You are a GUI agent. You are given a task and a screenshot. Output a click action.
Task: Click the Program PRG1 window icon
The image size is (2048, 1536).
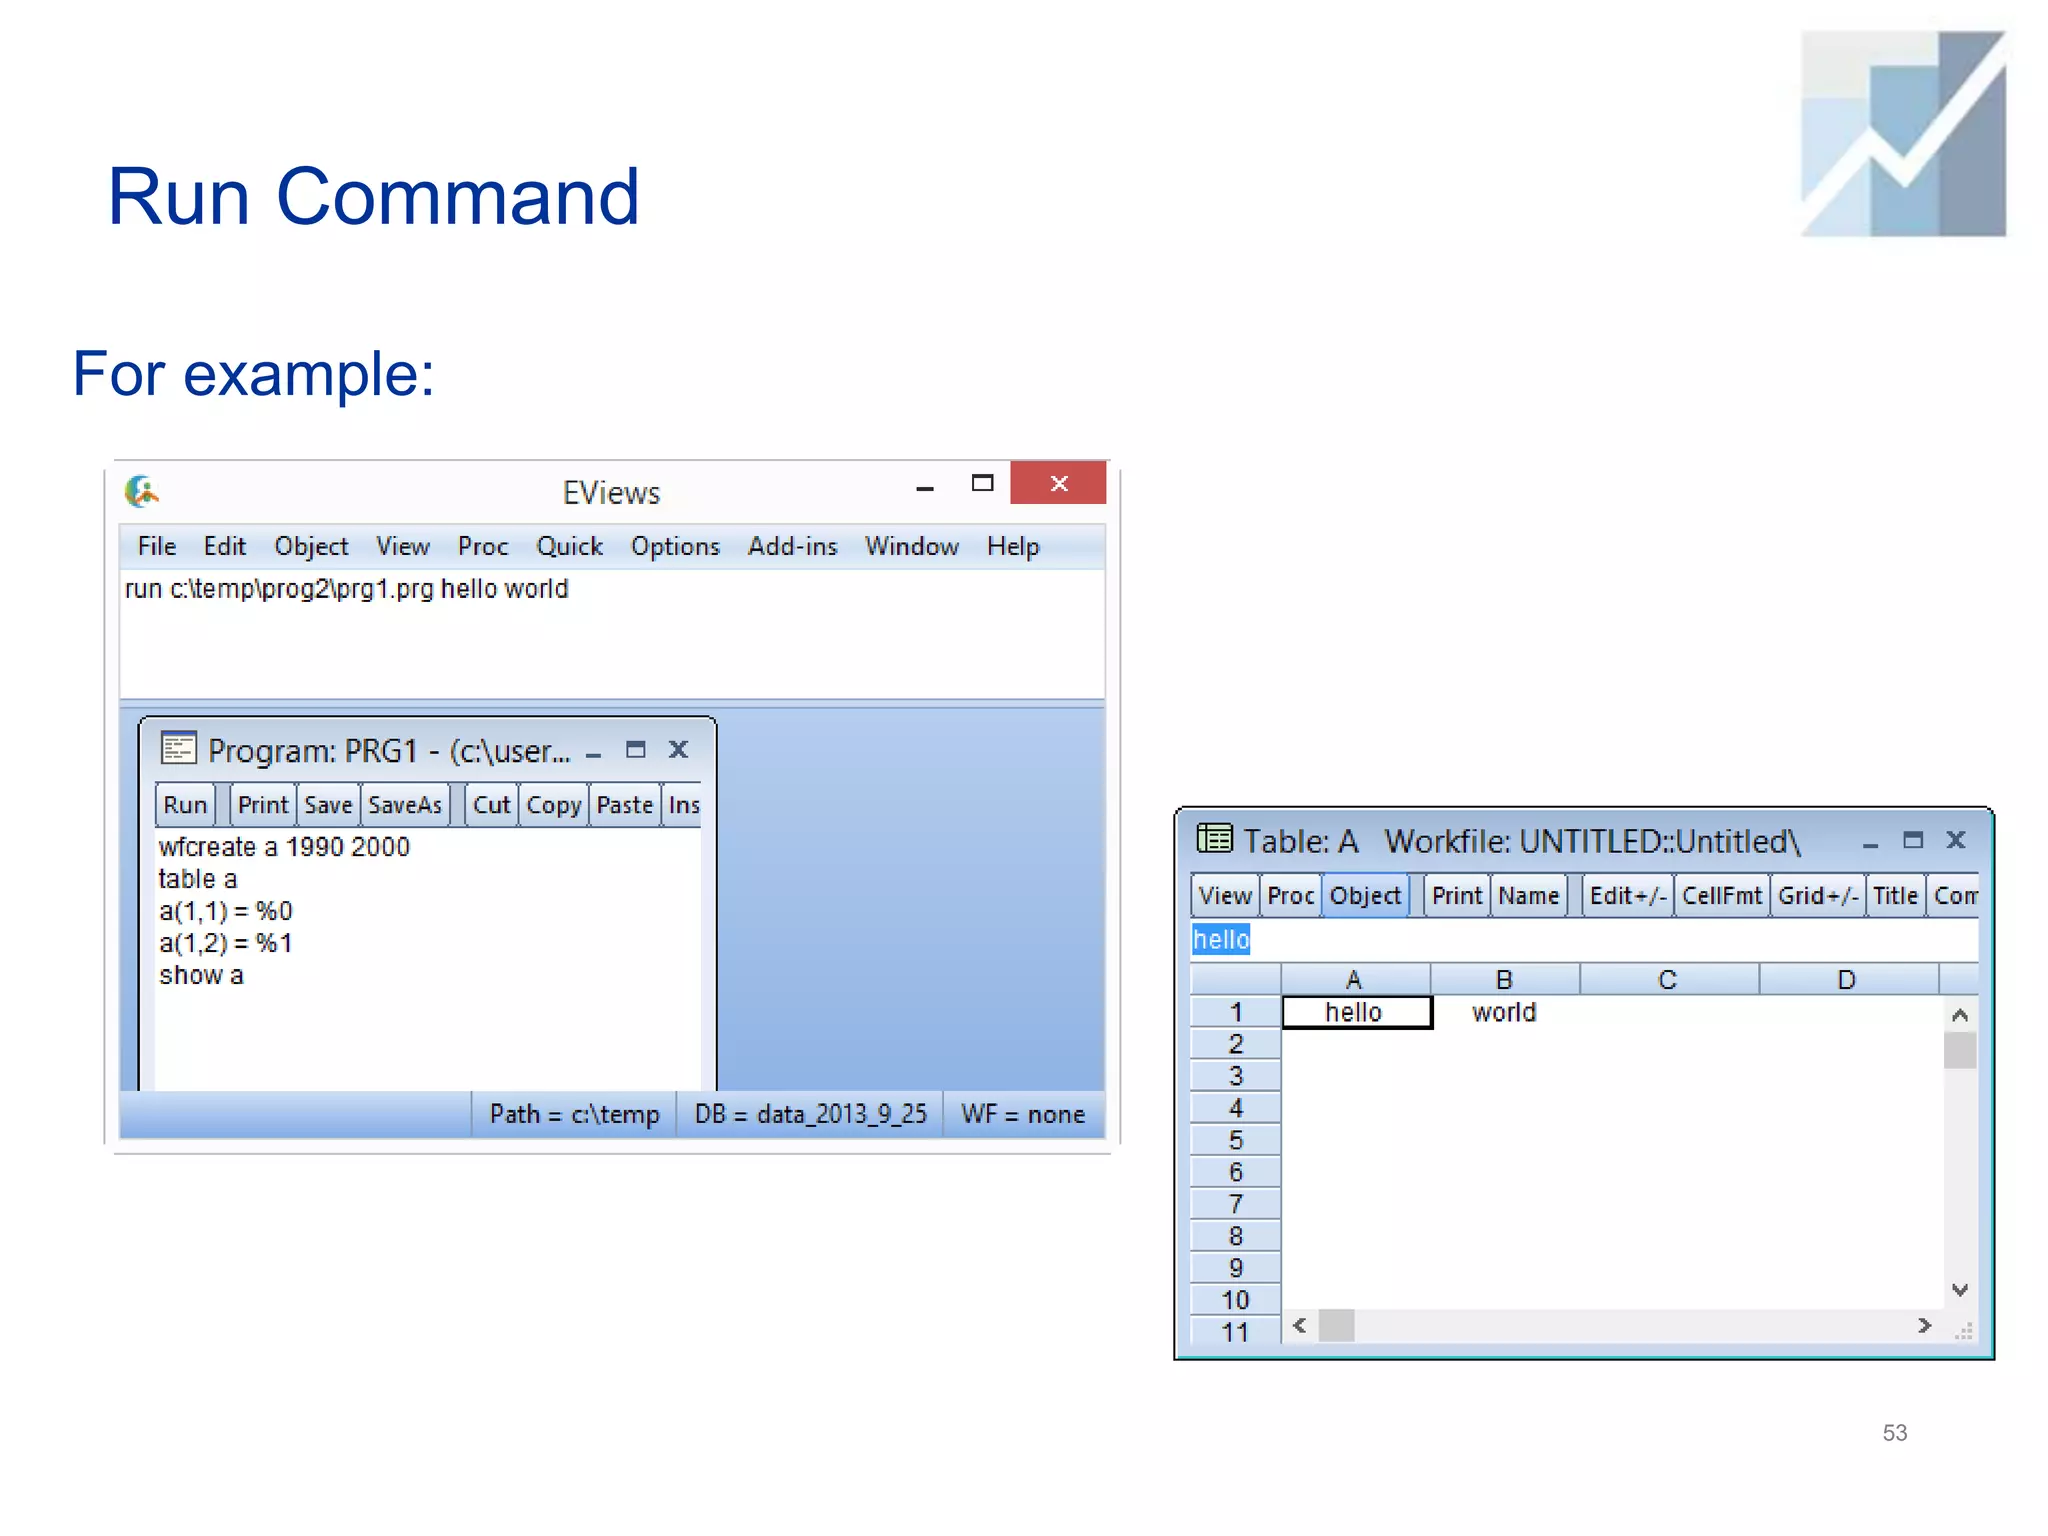pos(179,748)
